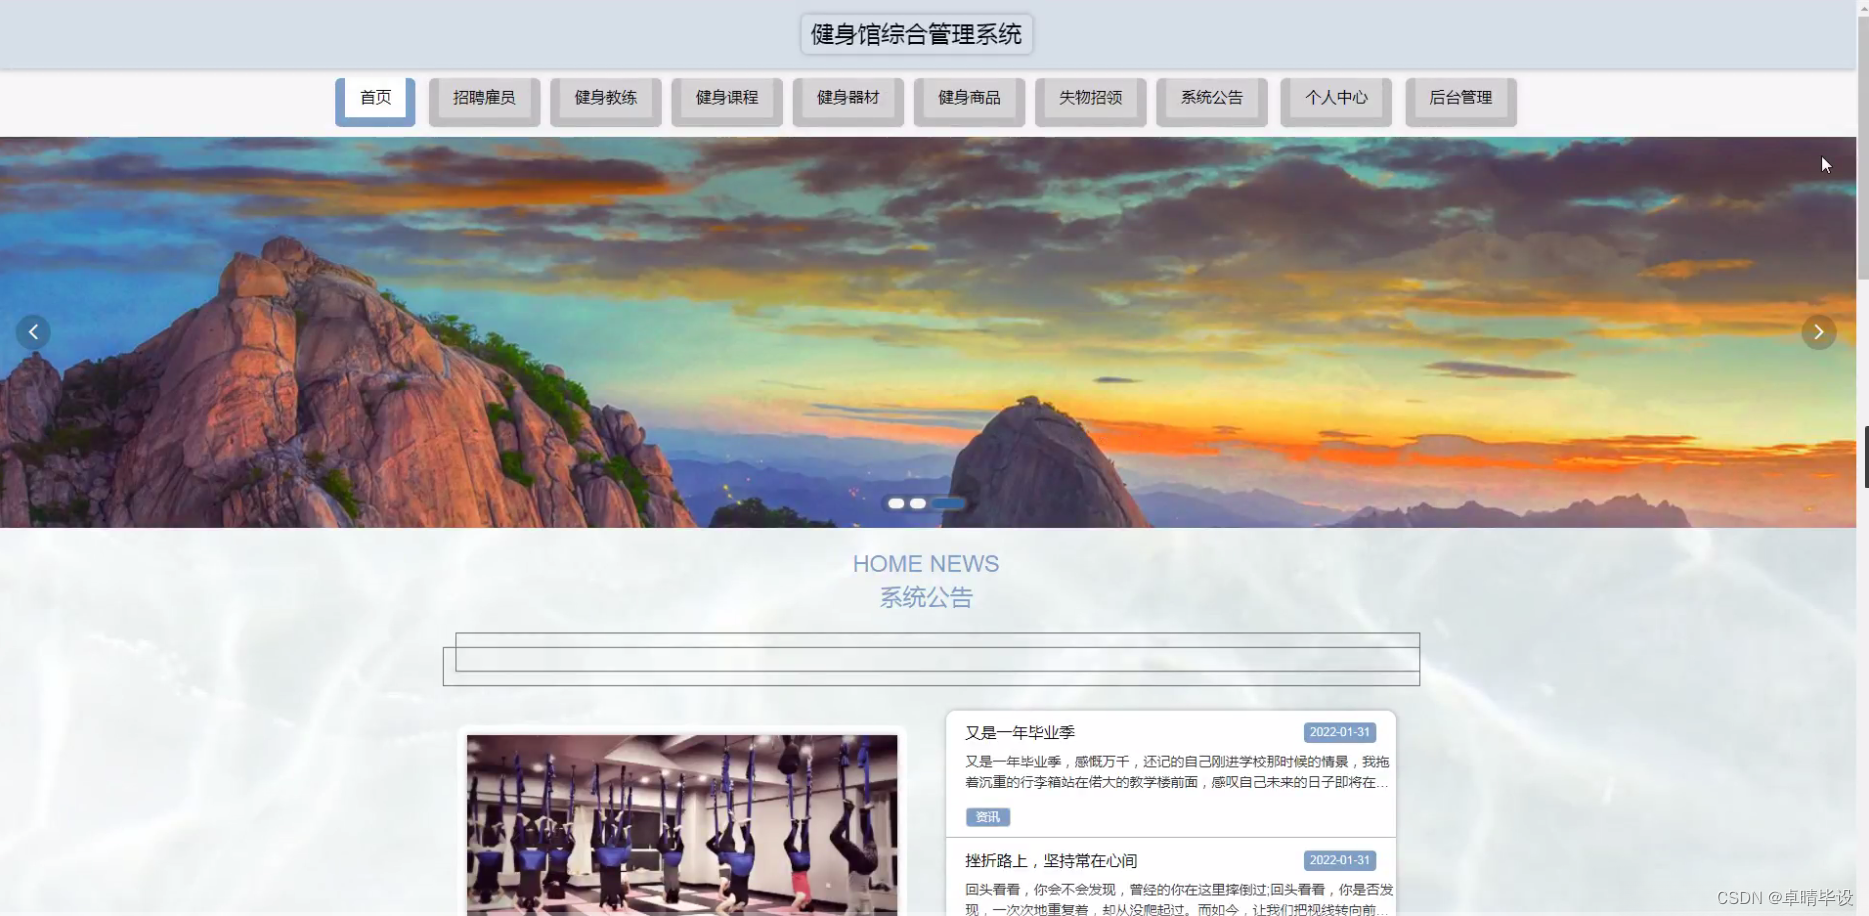Open the 失物招领 page
1869x916 pixels.
point(1090,97)
